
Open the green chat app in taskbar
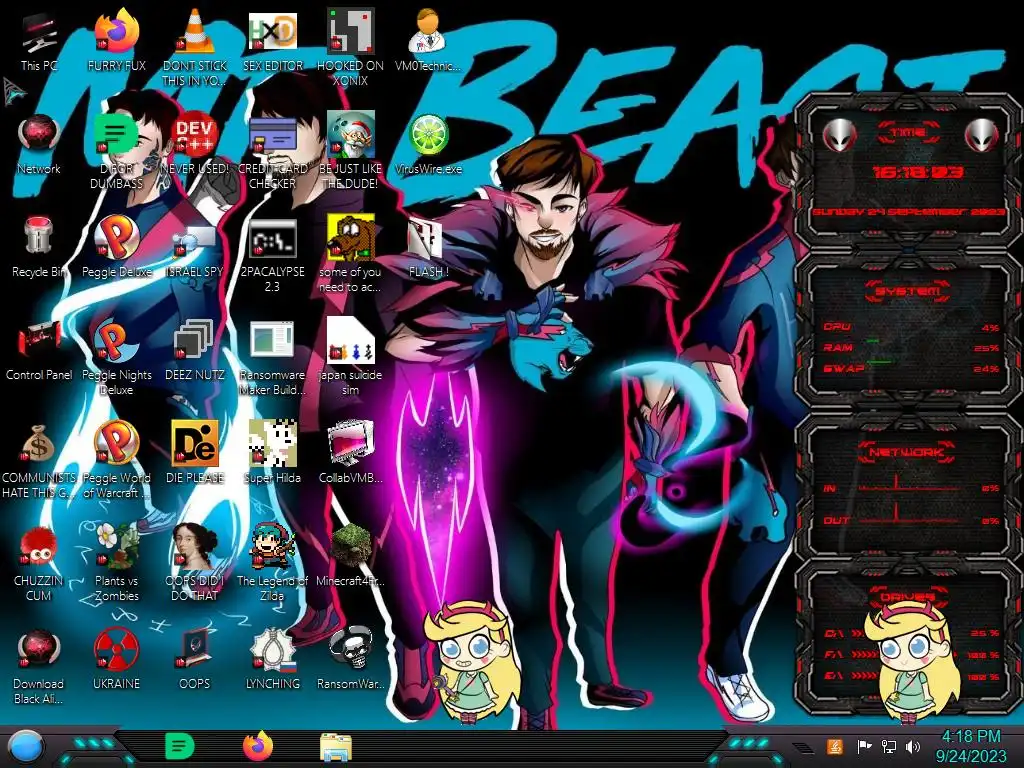pyautogui.click(x=179, y=746)
